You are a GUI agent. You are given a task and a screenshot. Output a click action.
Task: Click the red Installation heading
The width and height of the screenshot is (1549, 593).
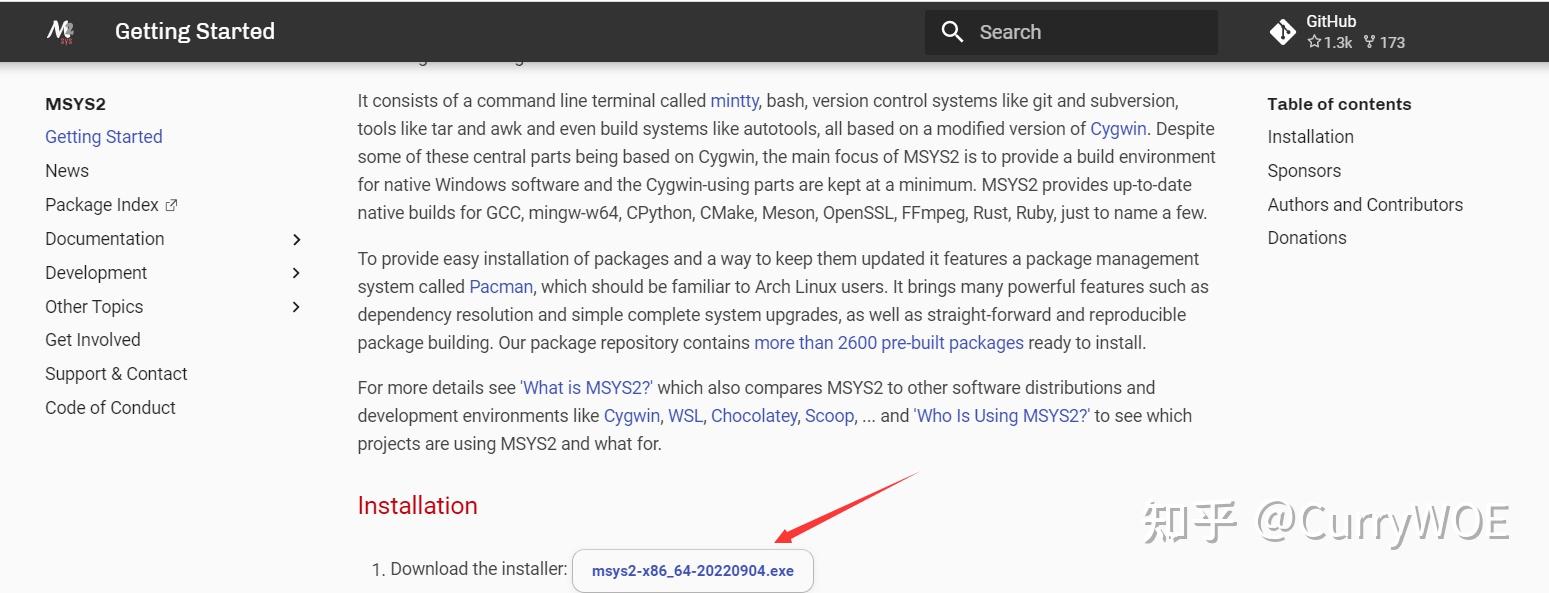pyautogui.click(x=418, y=506)
